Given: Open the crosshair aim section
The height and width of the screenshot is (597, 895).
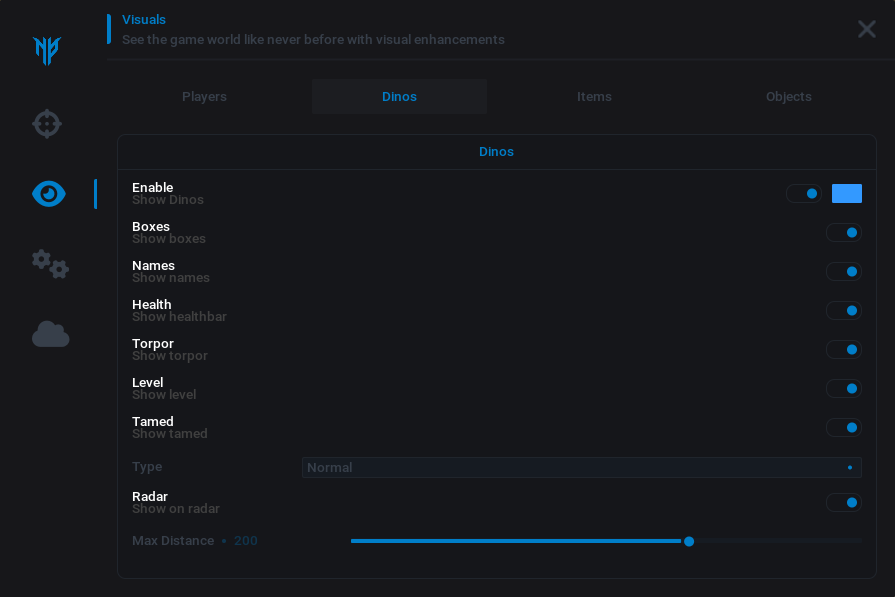Looking at the screenshot, I should [47, 124].
